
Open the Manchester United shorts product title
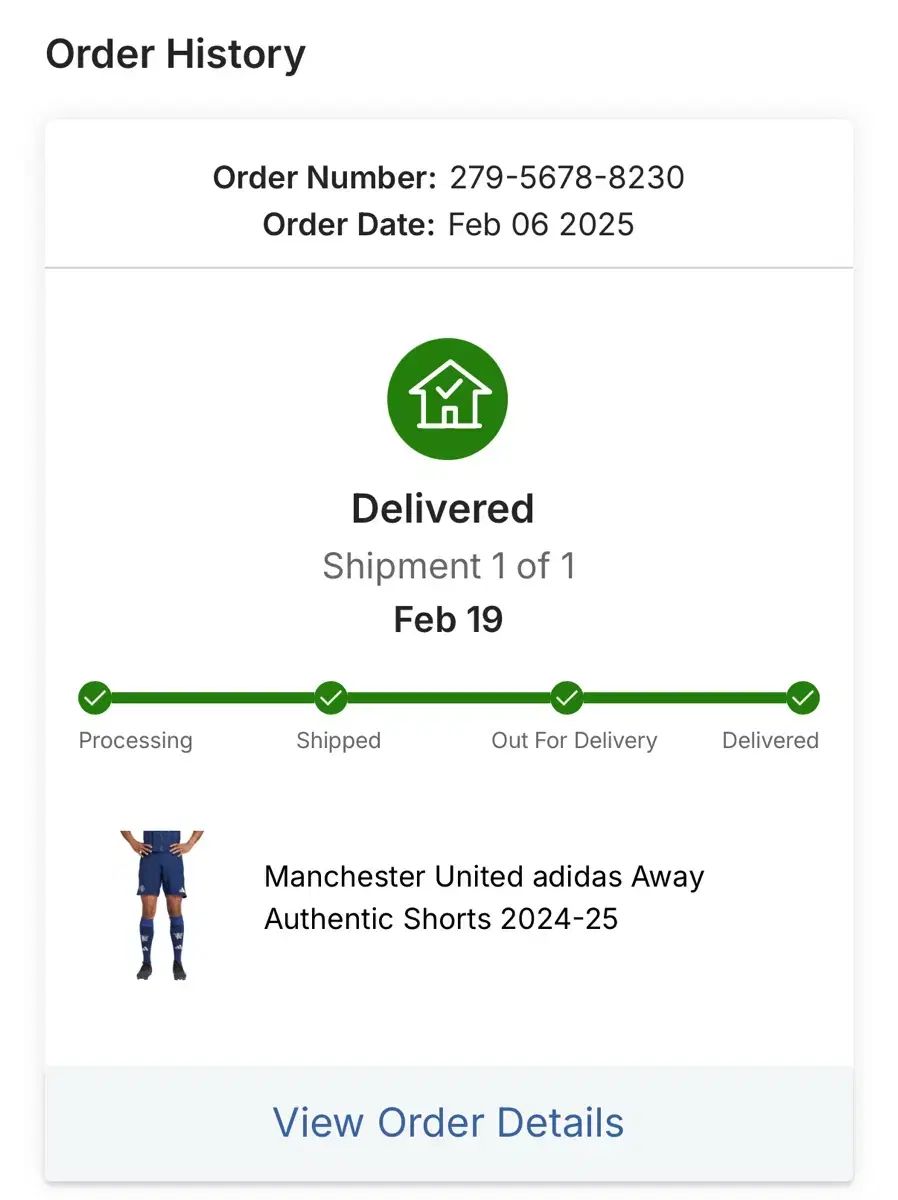point(484,897)
